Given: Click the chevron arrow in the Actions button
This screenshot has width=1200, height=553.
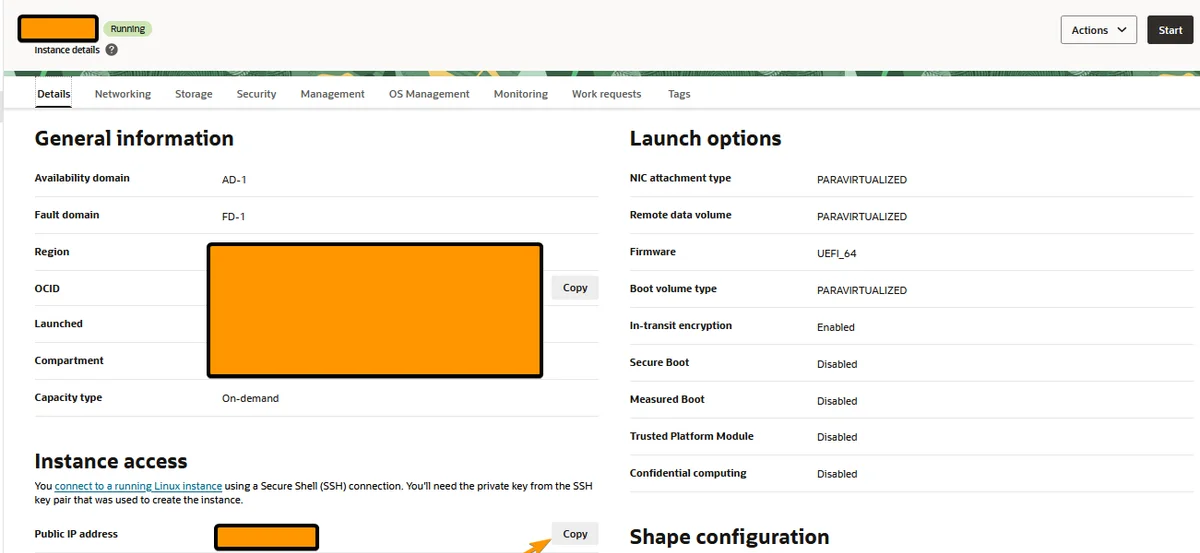Looking at the screenshot, I should [x=1122, y=30].
